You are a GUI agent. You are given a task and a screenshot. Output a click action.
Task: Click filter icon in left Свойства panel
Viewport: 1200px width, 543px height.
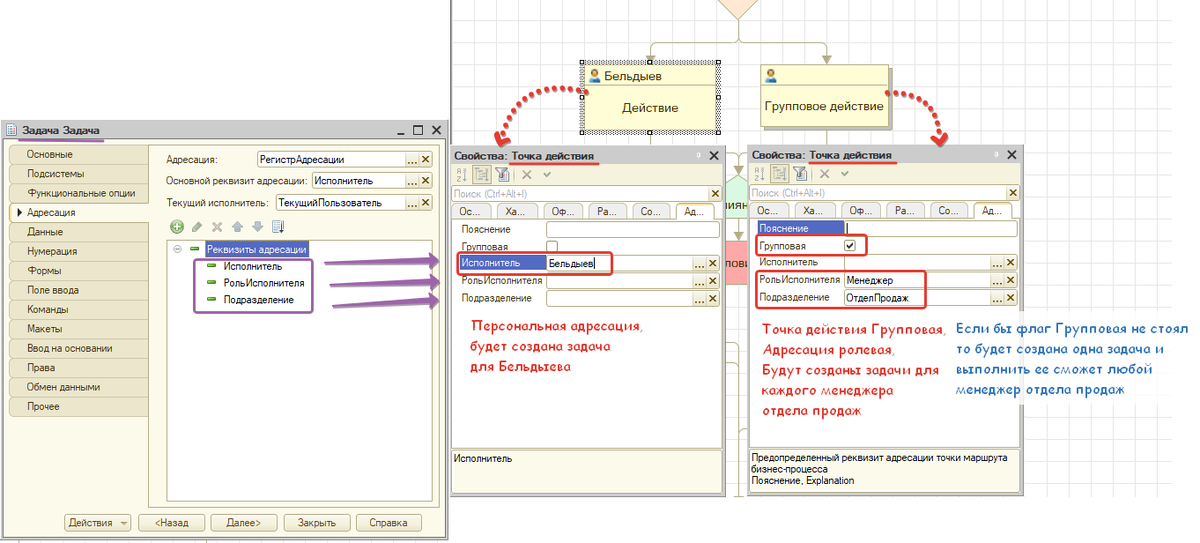click(x=501, y=173)
